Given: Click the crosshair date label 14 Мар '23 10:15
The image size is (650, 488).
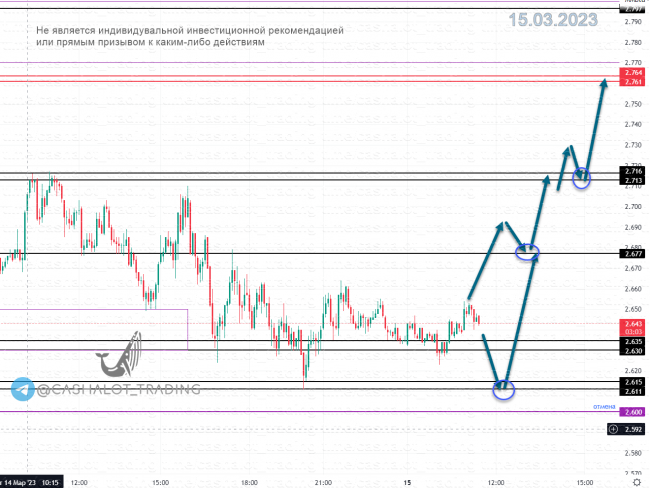Looking at the screenshot, I should click(x=30, y=483).
